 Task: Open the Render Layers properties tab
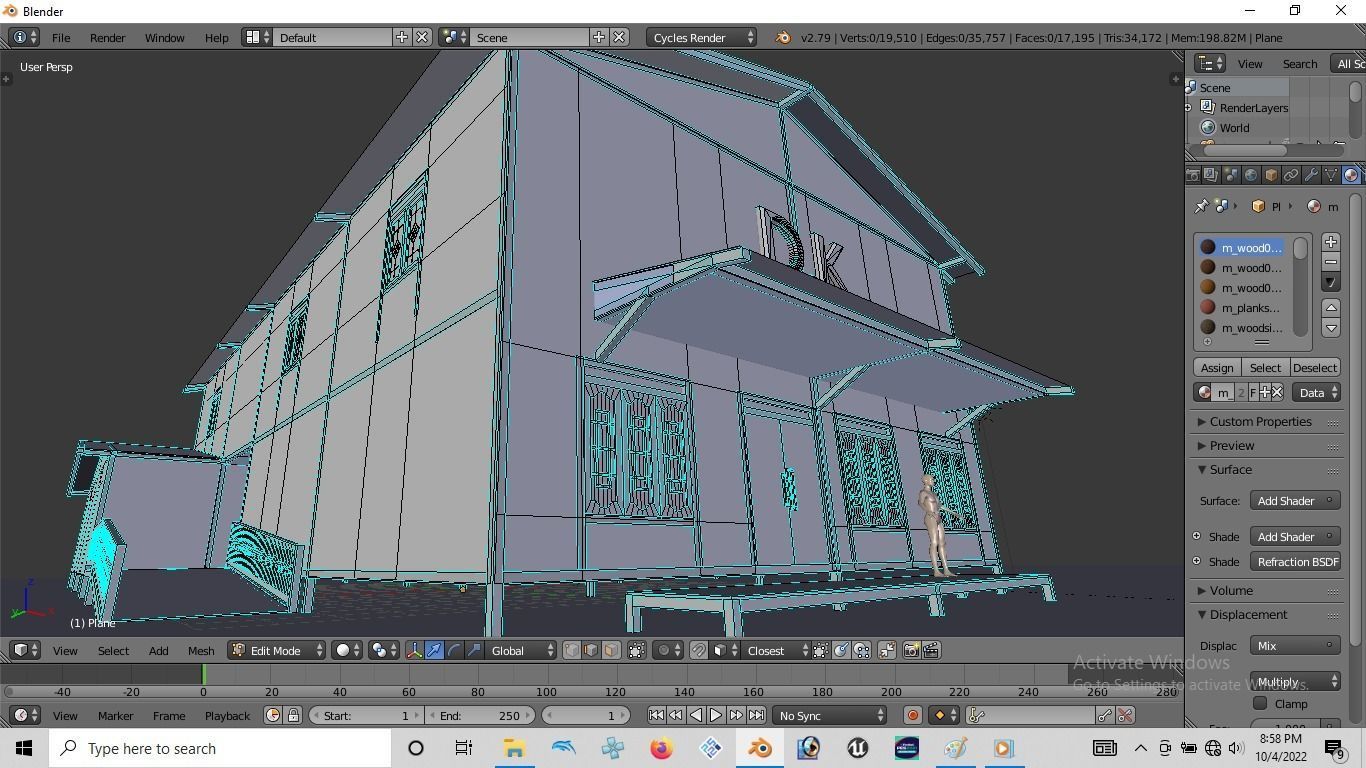pyautogui.click(x=1211, y=175)
